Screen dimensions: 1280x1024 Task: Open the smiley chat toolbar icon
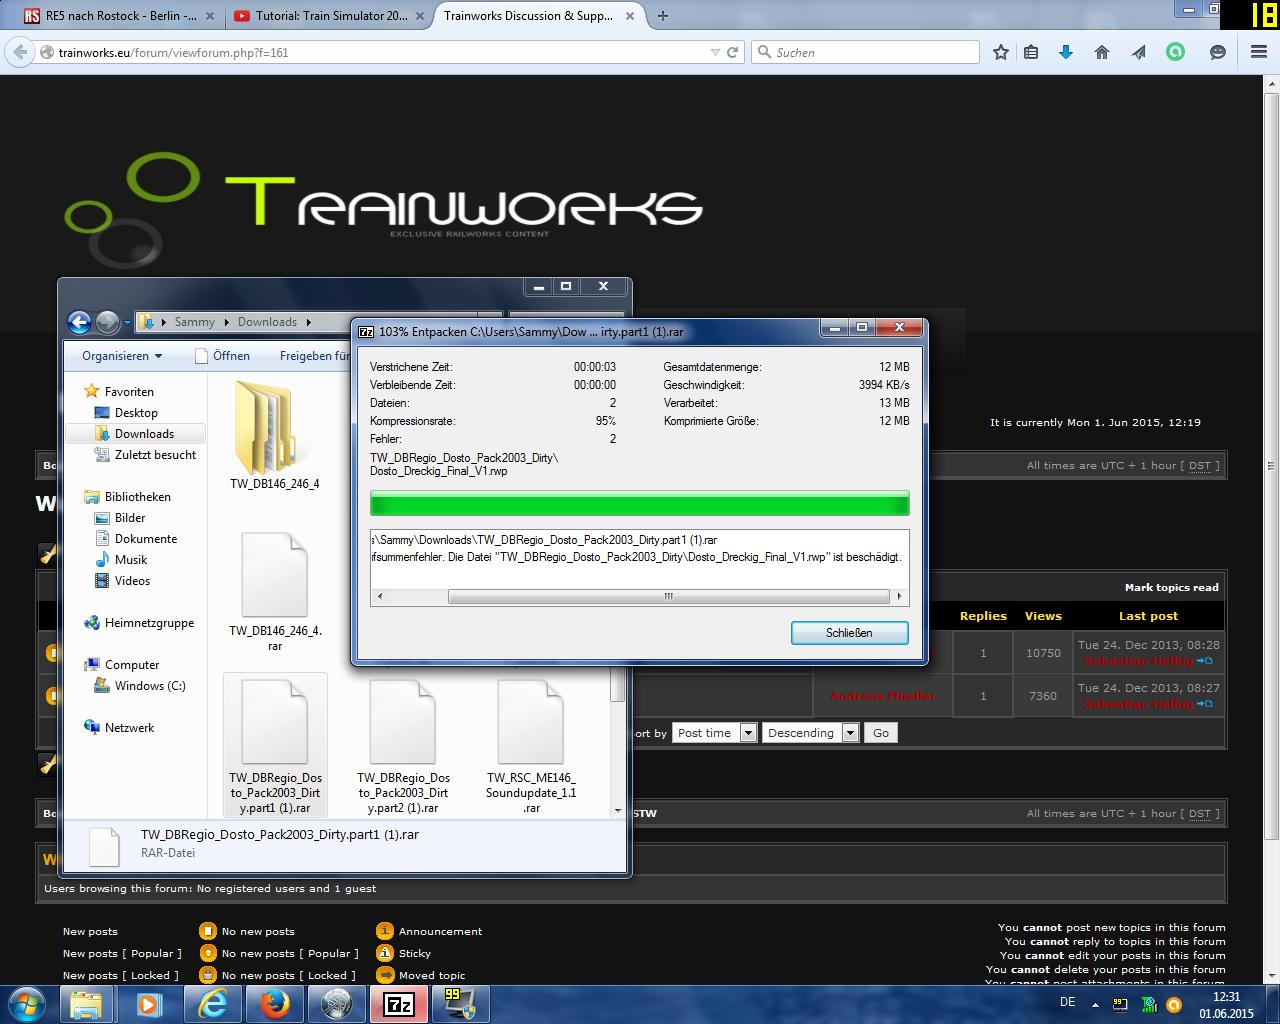1217,52
